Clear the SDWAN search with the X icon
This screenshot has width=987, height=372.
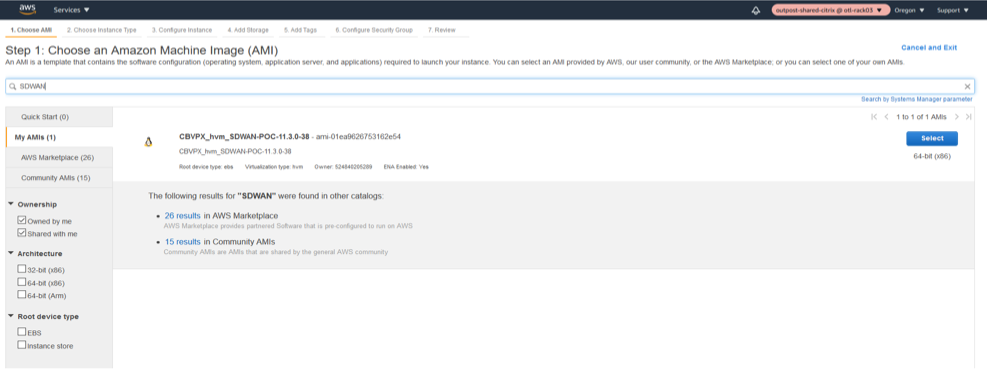coord(967,87)
